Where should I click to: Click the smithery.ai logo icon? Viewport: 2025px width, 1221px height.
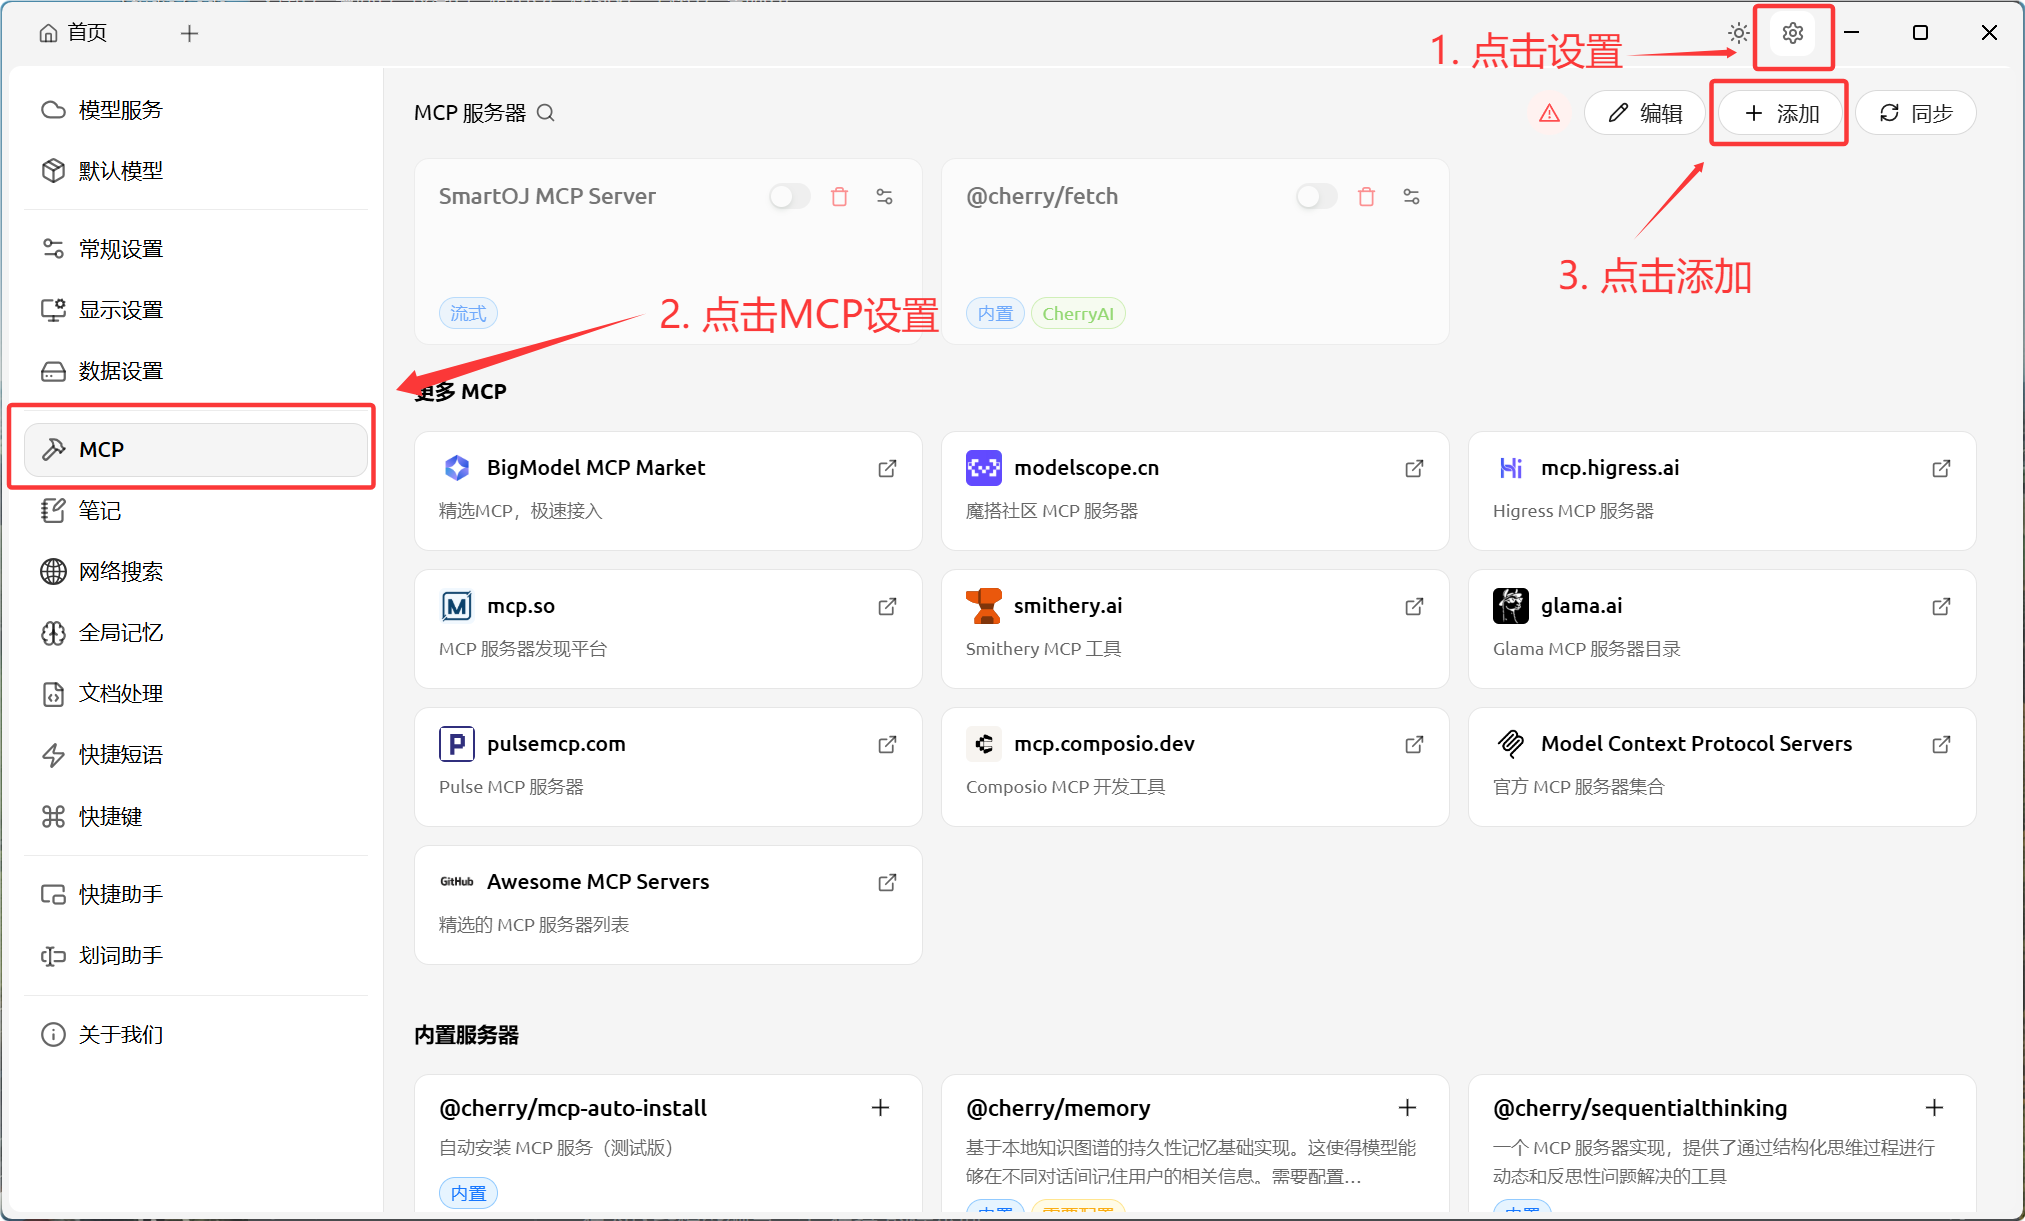[x=984, y=606]
